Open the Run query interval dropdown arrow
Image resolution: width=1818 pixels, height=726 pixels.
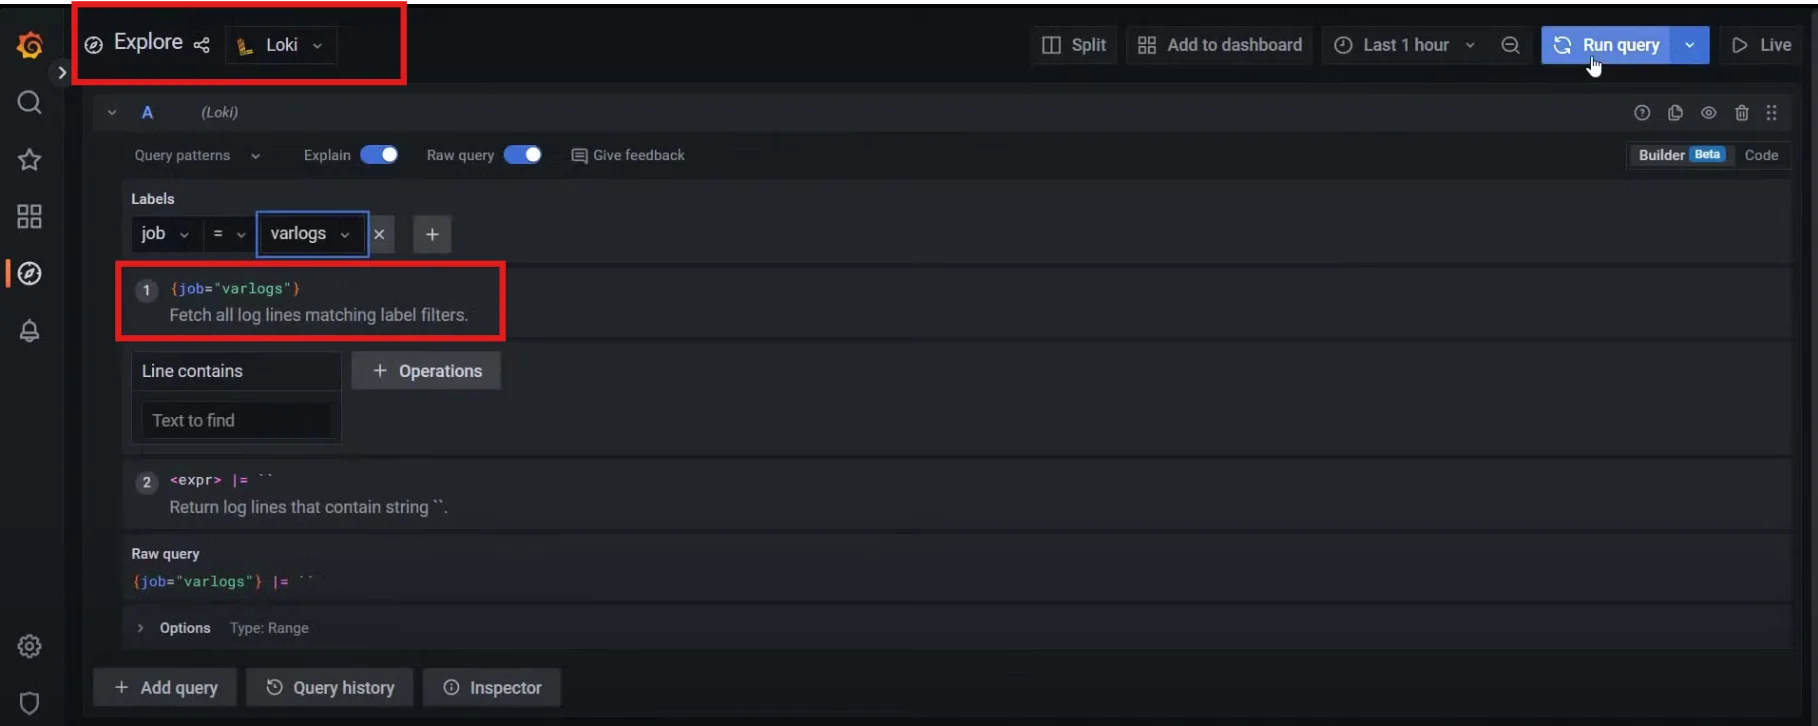tap(1690, 45)
